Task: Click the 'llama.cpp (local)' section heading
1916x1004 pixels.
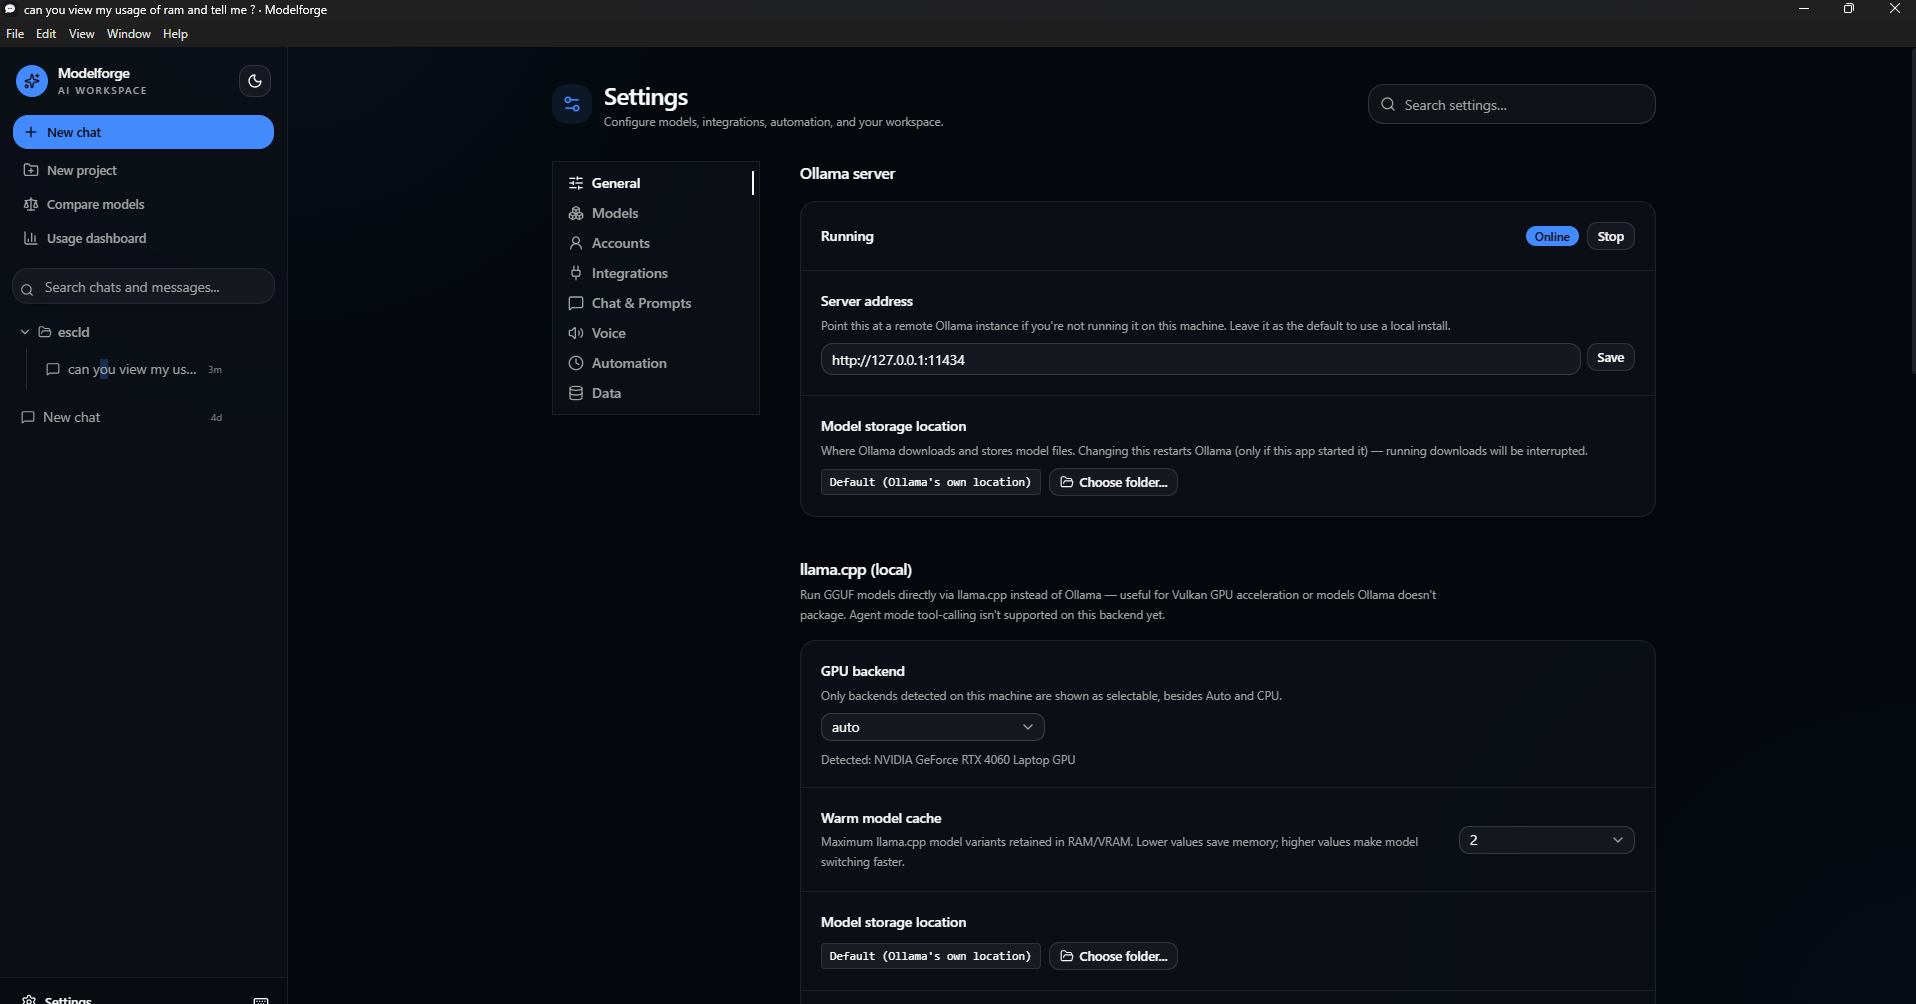Action: [856, 569]
